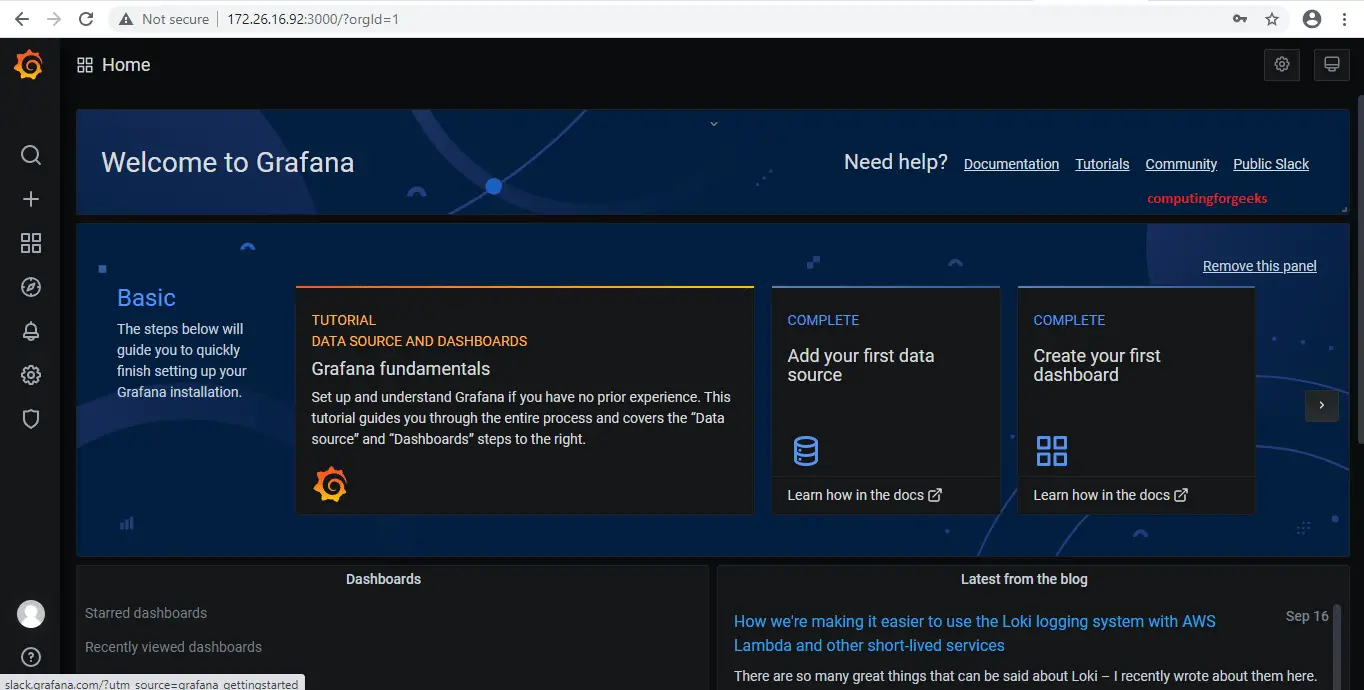Open the user profile avatar
This screenshot has height=690, width=1364.
pyautogui.click(x=30, y=613)
